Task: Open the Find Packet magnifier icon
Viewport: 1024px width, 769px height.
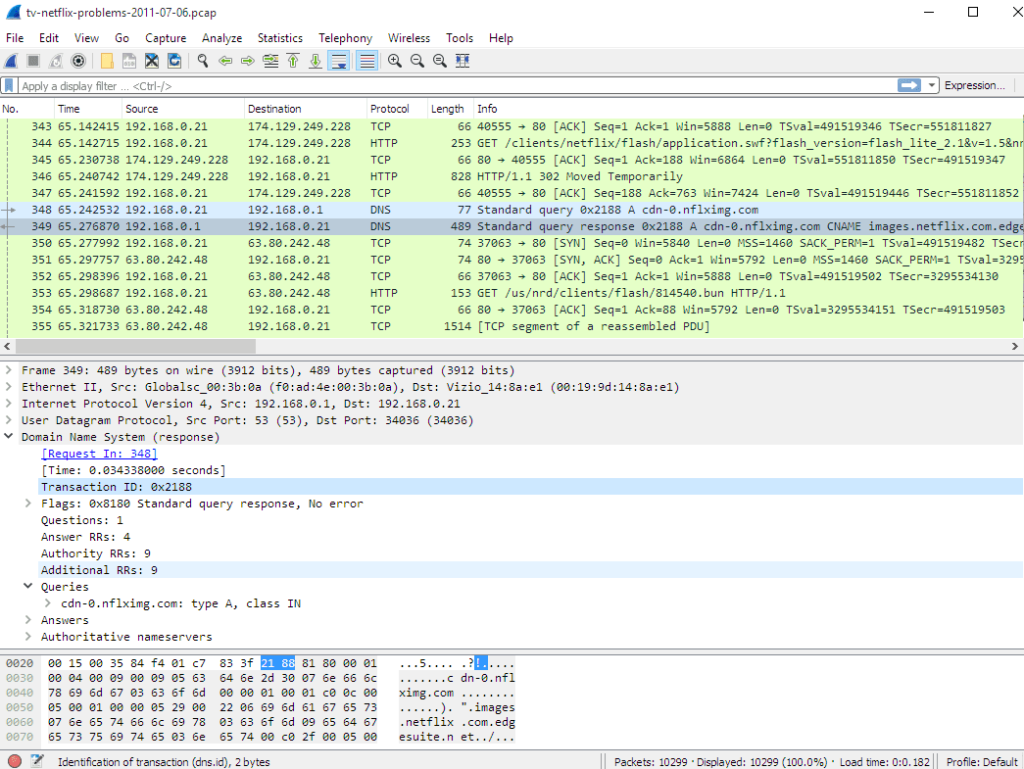Action: point(201,60)
